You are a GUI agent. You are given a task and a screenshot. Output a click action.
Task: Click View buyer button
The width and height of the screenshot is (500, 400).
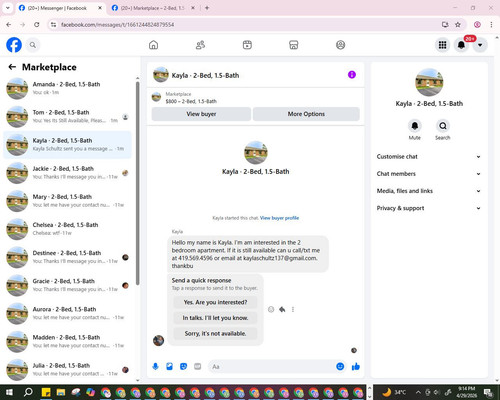coord(201,114)
